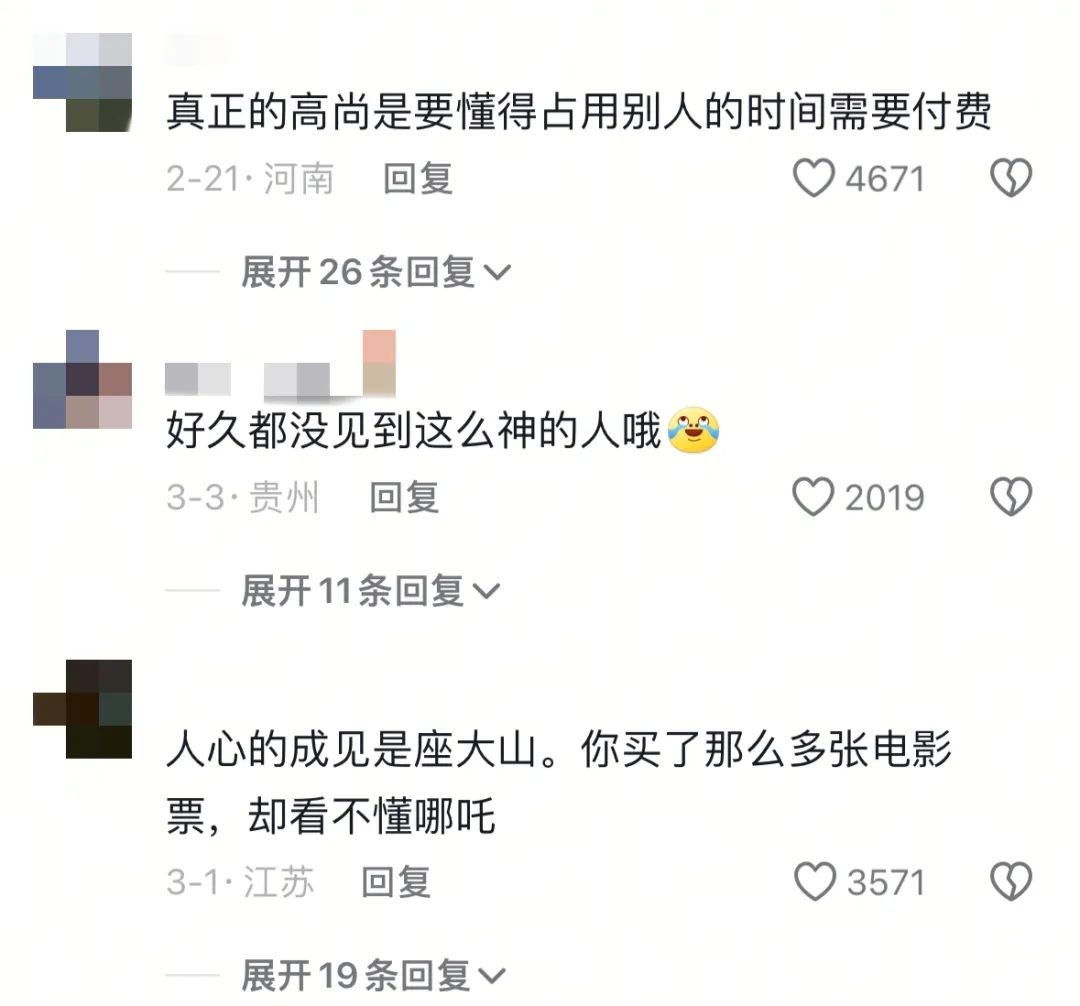Open first commenter's avatar profile
The height and width of the screenshot is (1006, 1080).
pyautogui.click(x=83, y=82)
